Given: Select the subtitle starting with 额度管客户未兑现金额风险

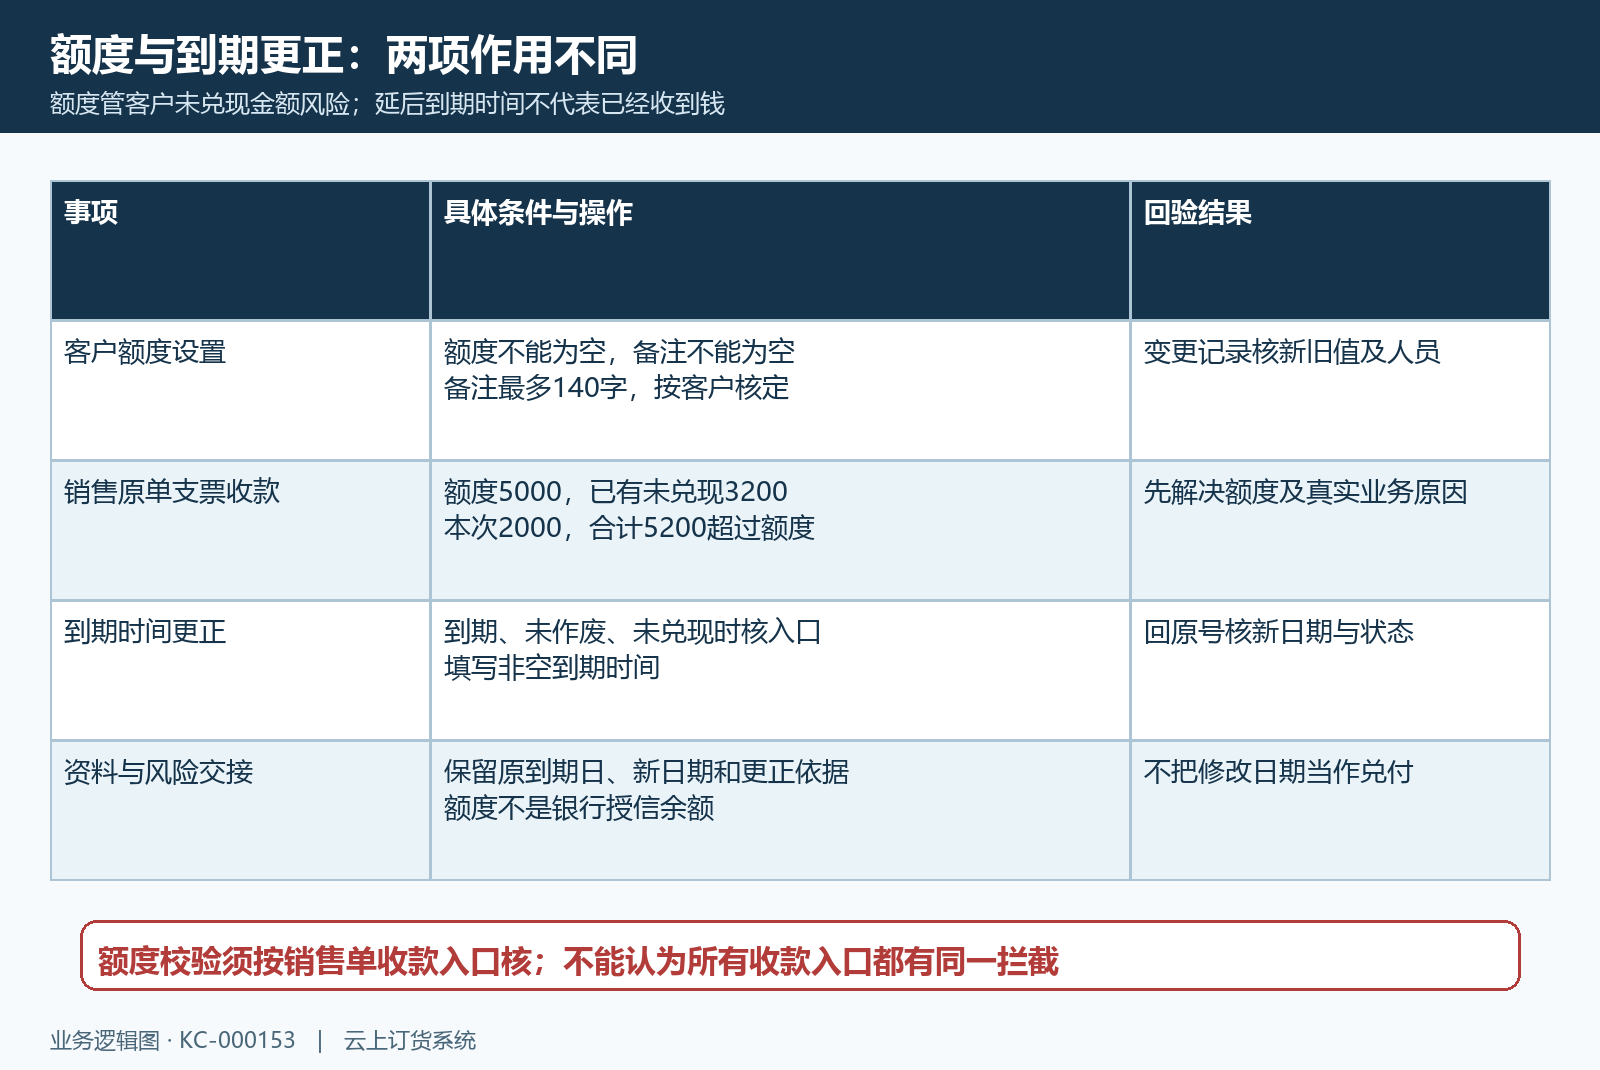Looking at the screenshot, I should point(387,104).
